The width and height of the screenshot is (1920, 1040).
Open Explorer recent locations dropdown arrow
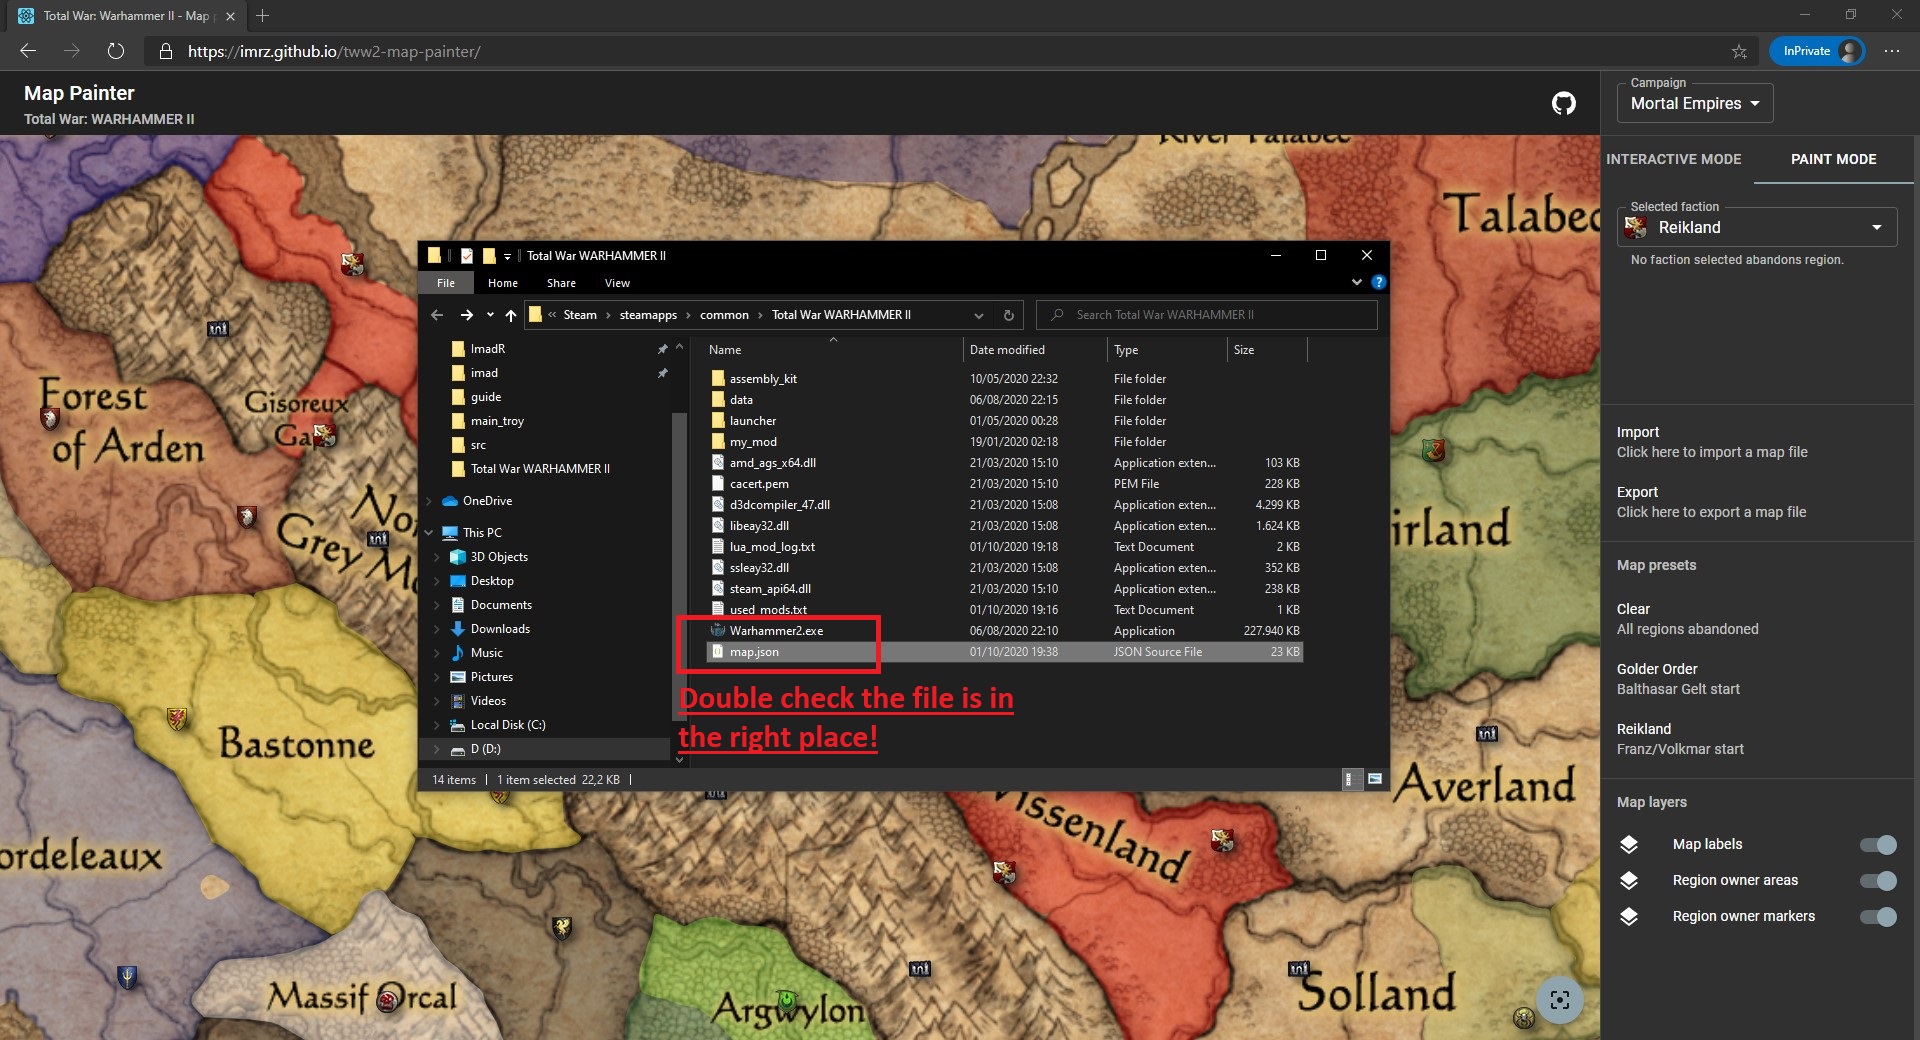coord(490,315)
